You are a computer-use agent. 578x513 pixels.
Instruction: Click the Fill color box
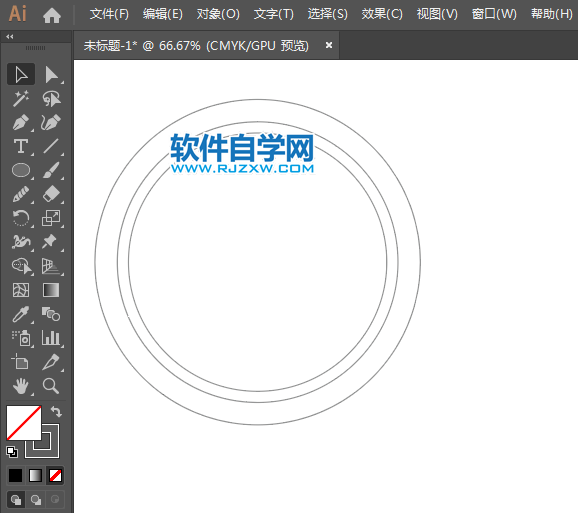coord(24,423)
